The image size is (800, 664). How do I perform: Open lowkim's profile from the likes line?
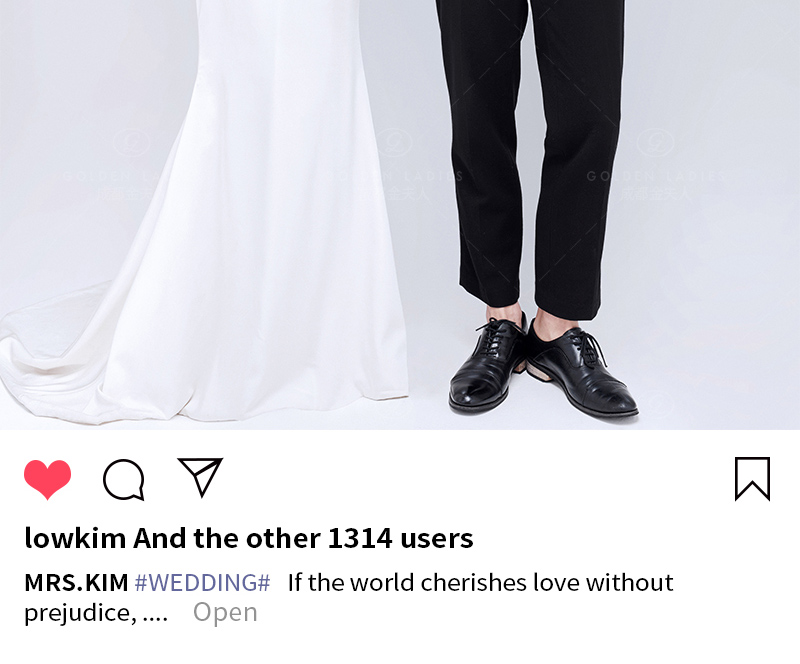pyautogui.click(x=75, y=538)
